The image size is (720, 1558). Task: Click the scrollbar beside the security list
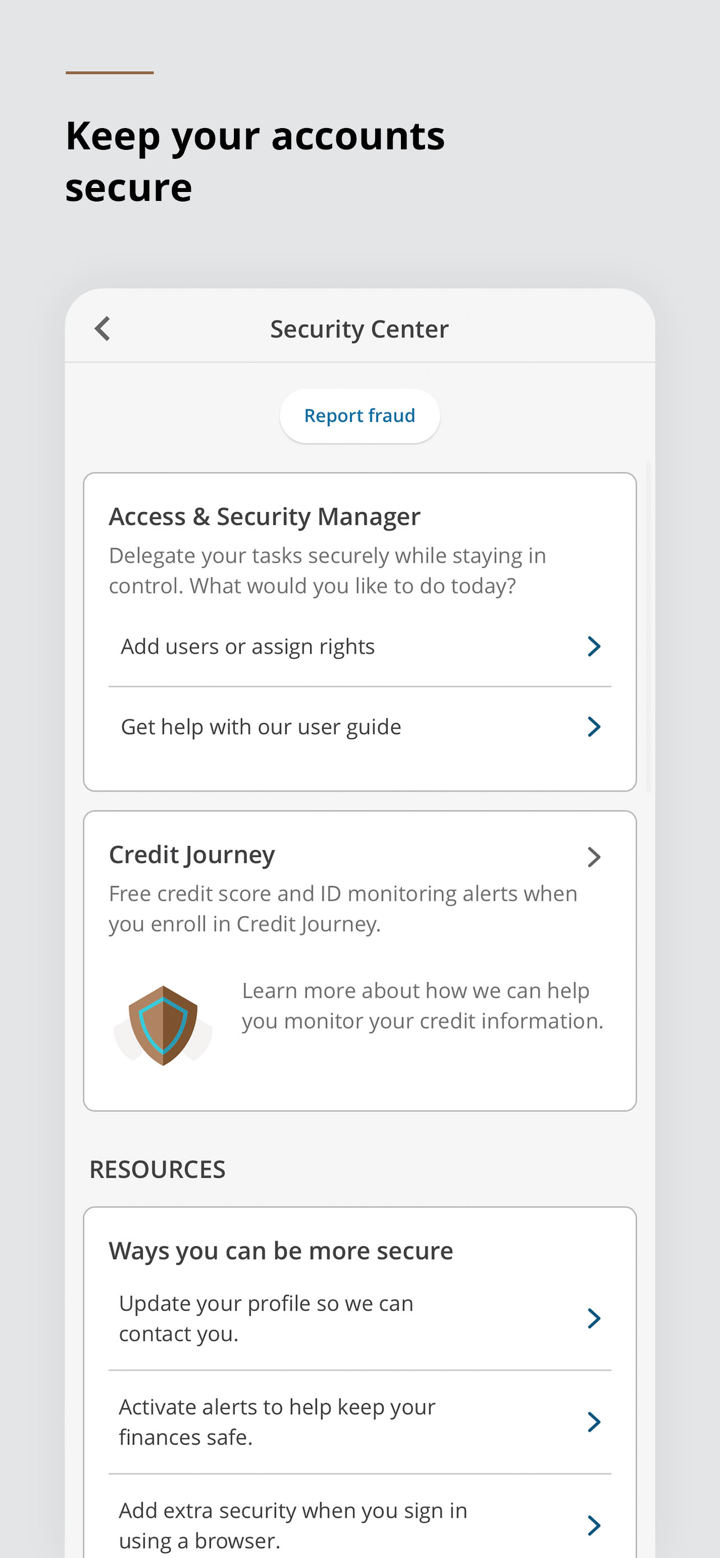pyautogui.click(x=649, y=626)
